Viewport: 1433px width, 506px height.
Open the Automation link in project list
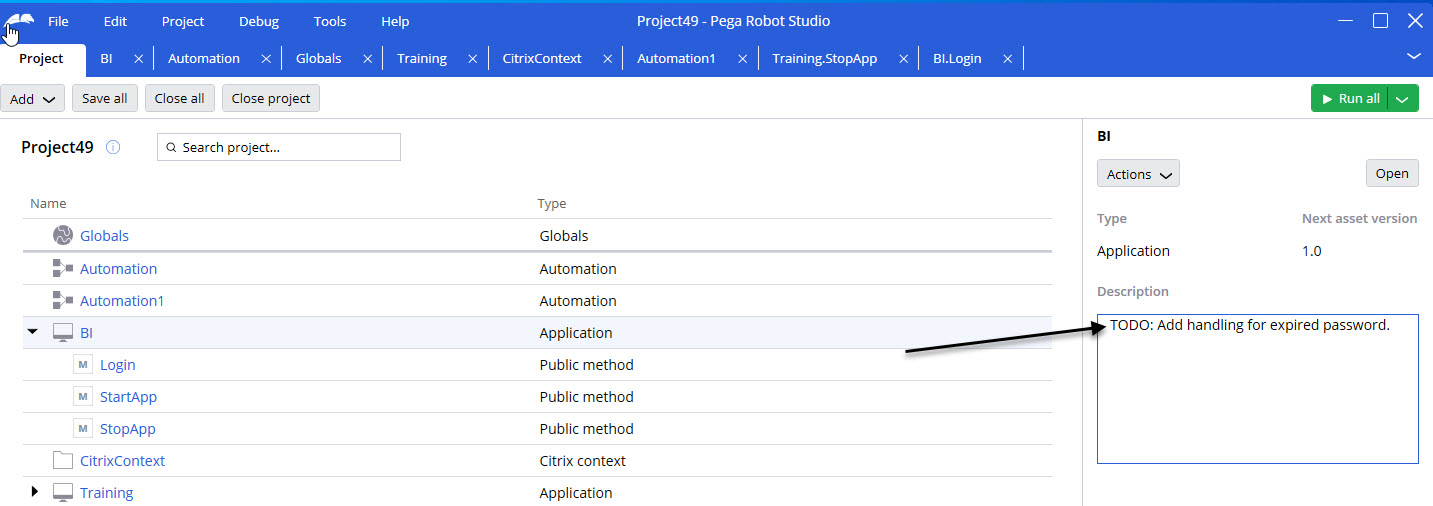119,268
